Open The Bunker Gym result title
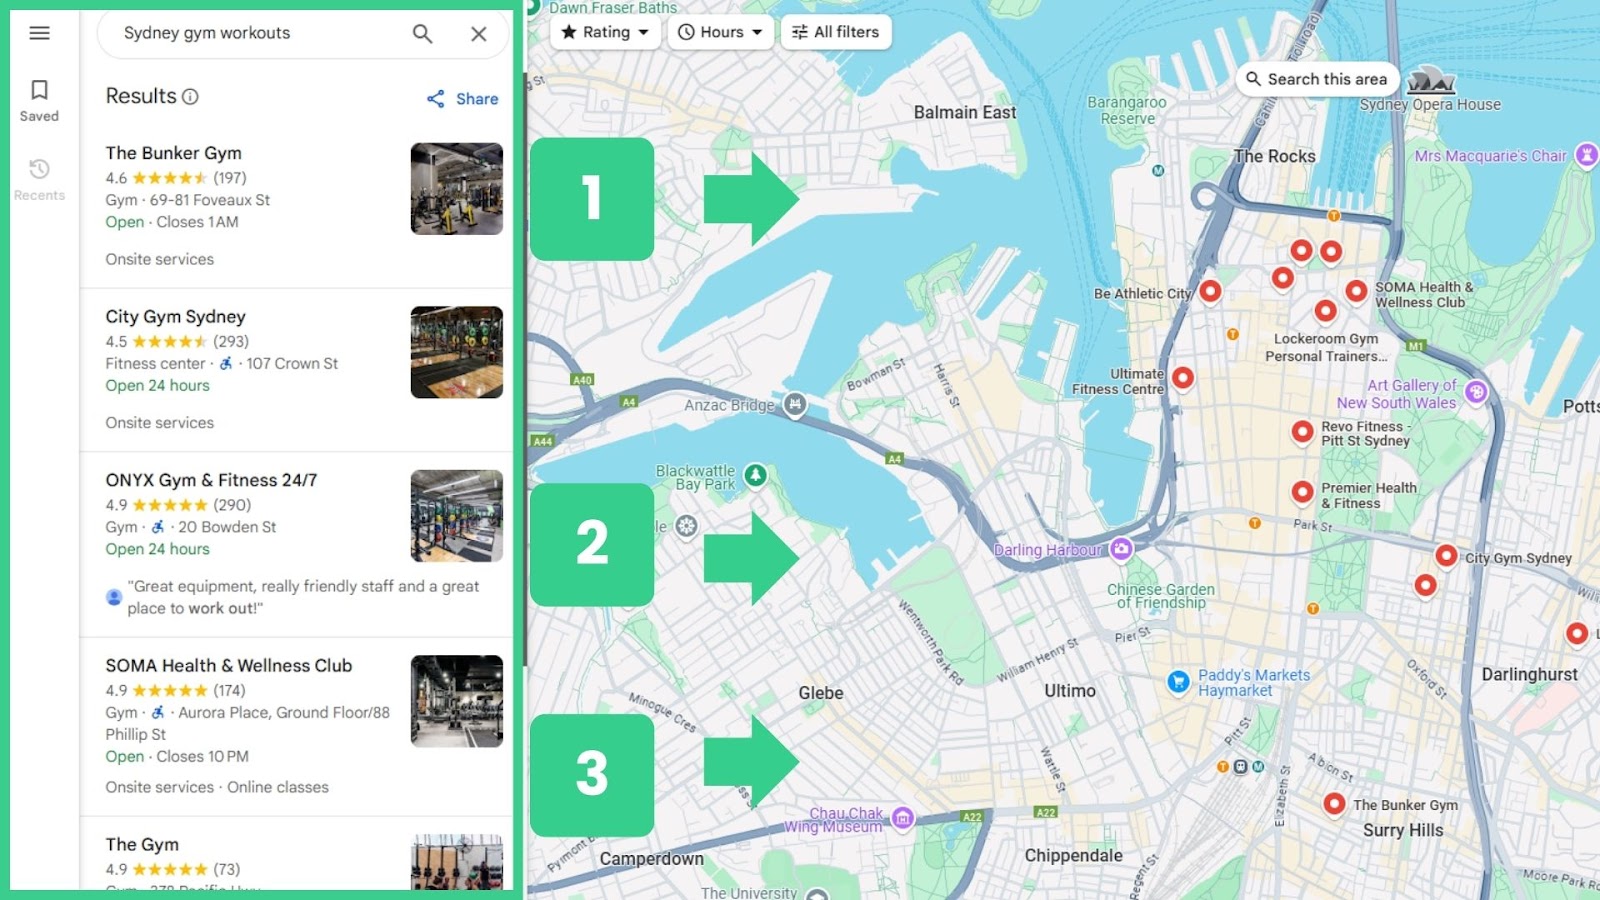Image resolution: width=1600 pixels, height=900 pixels. [174, 153]
